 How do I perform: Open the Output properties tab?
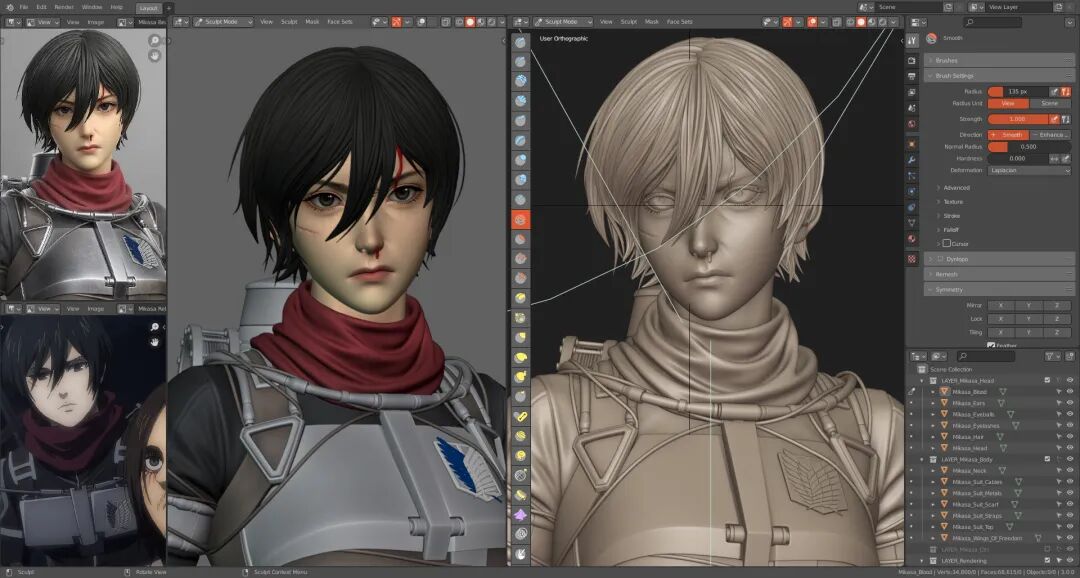click(912, 76)
